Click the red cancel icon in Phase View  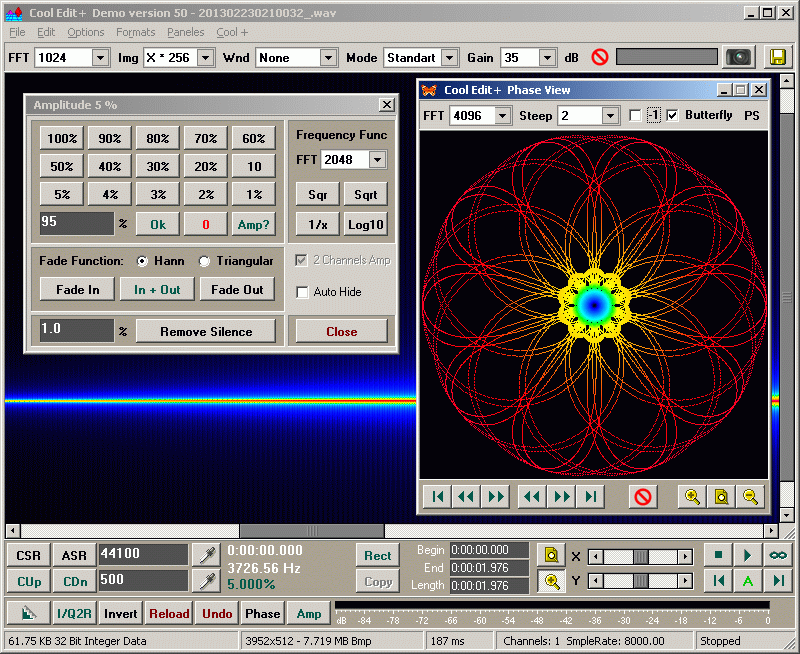[x=643, y=496]
